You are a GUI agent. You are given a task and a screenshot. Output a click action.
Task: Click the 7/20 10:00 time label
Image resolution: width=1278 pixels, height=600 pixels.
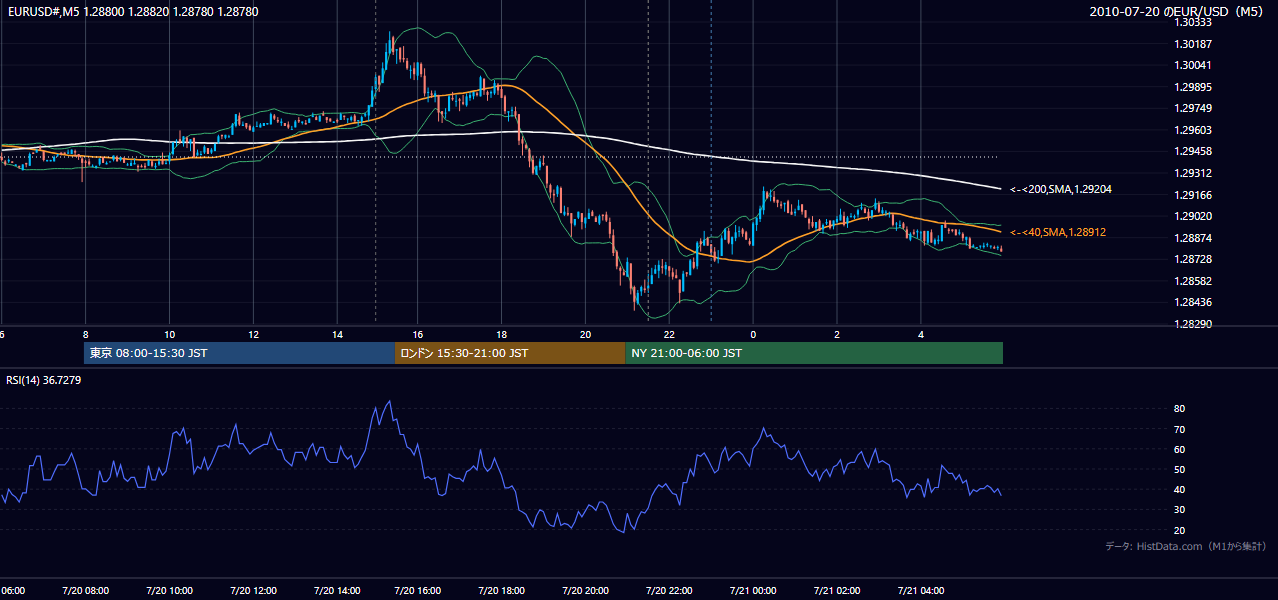(169, 591)
